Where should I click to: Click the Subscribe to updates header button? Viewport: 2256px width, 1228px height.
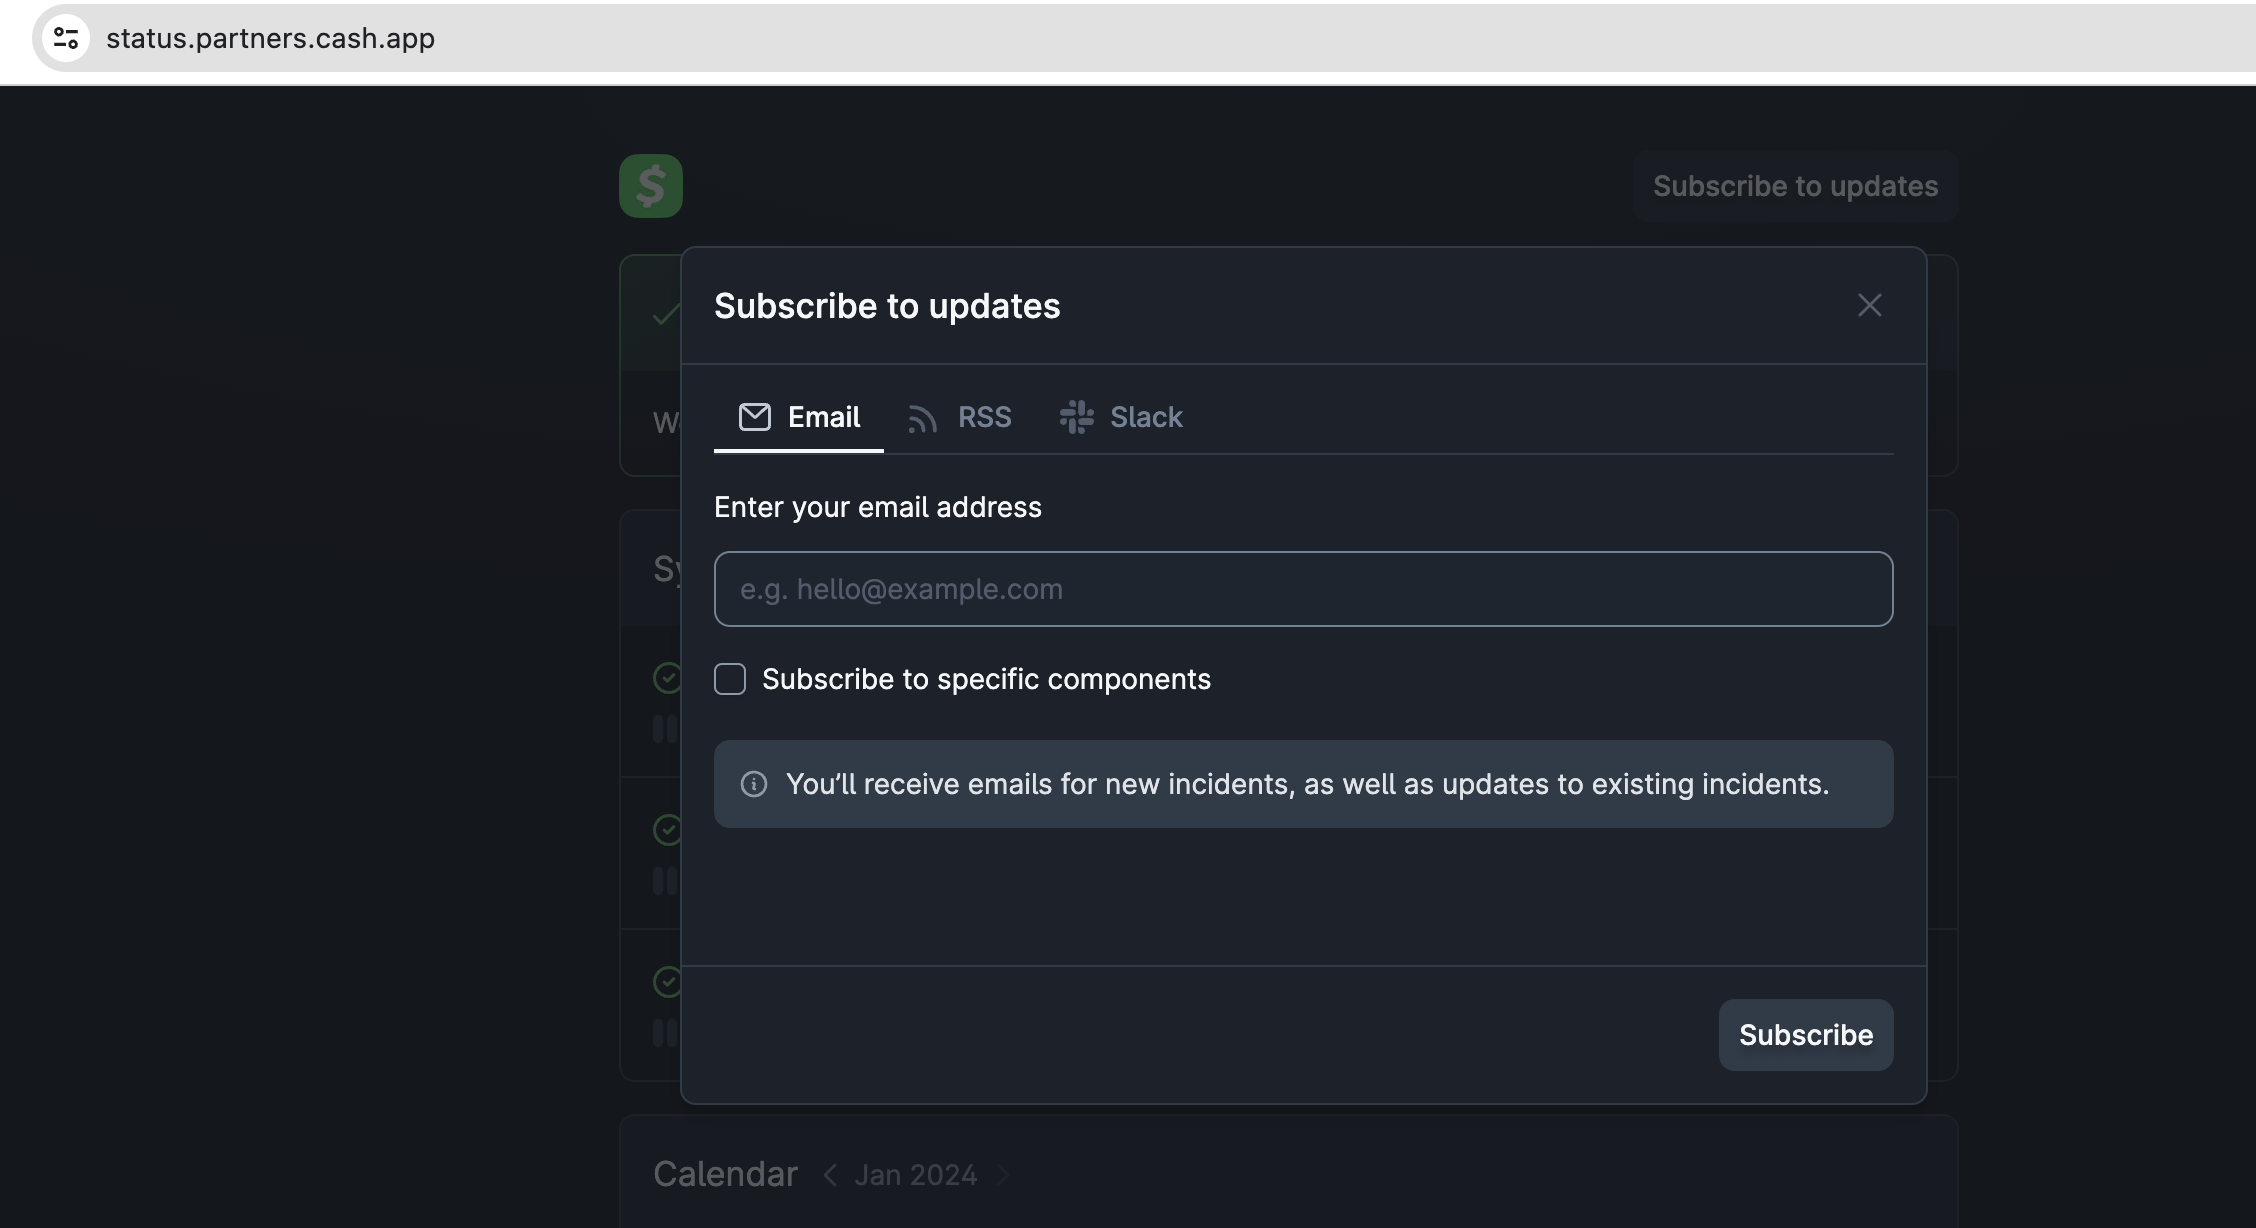[1795, 186]
